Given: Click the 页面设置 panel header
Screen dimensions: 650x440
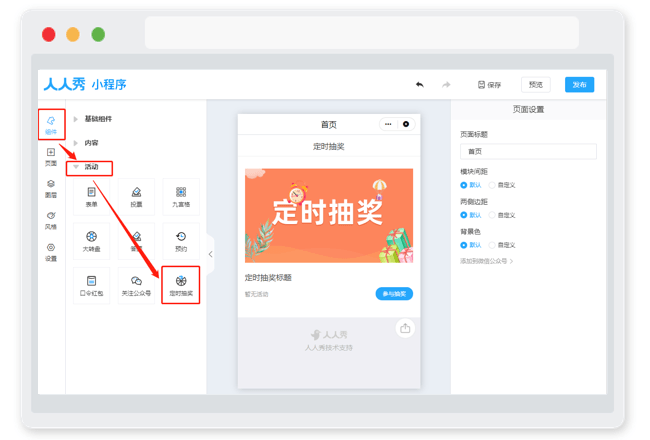Looking at the screenshot, I should (528, 109).
